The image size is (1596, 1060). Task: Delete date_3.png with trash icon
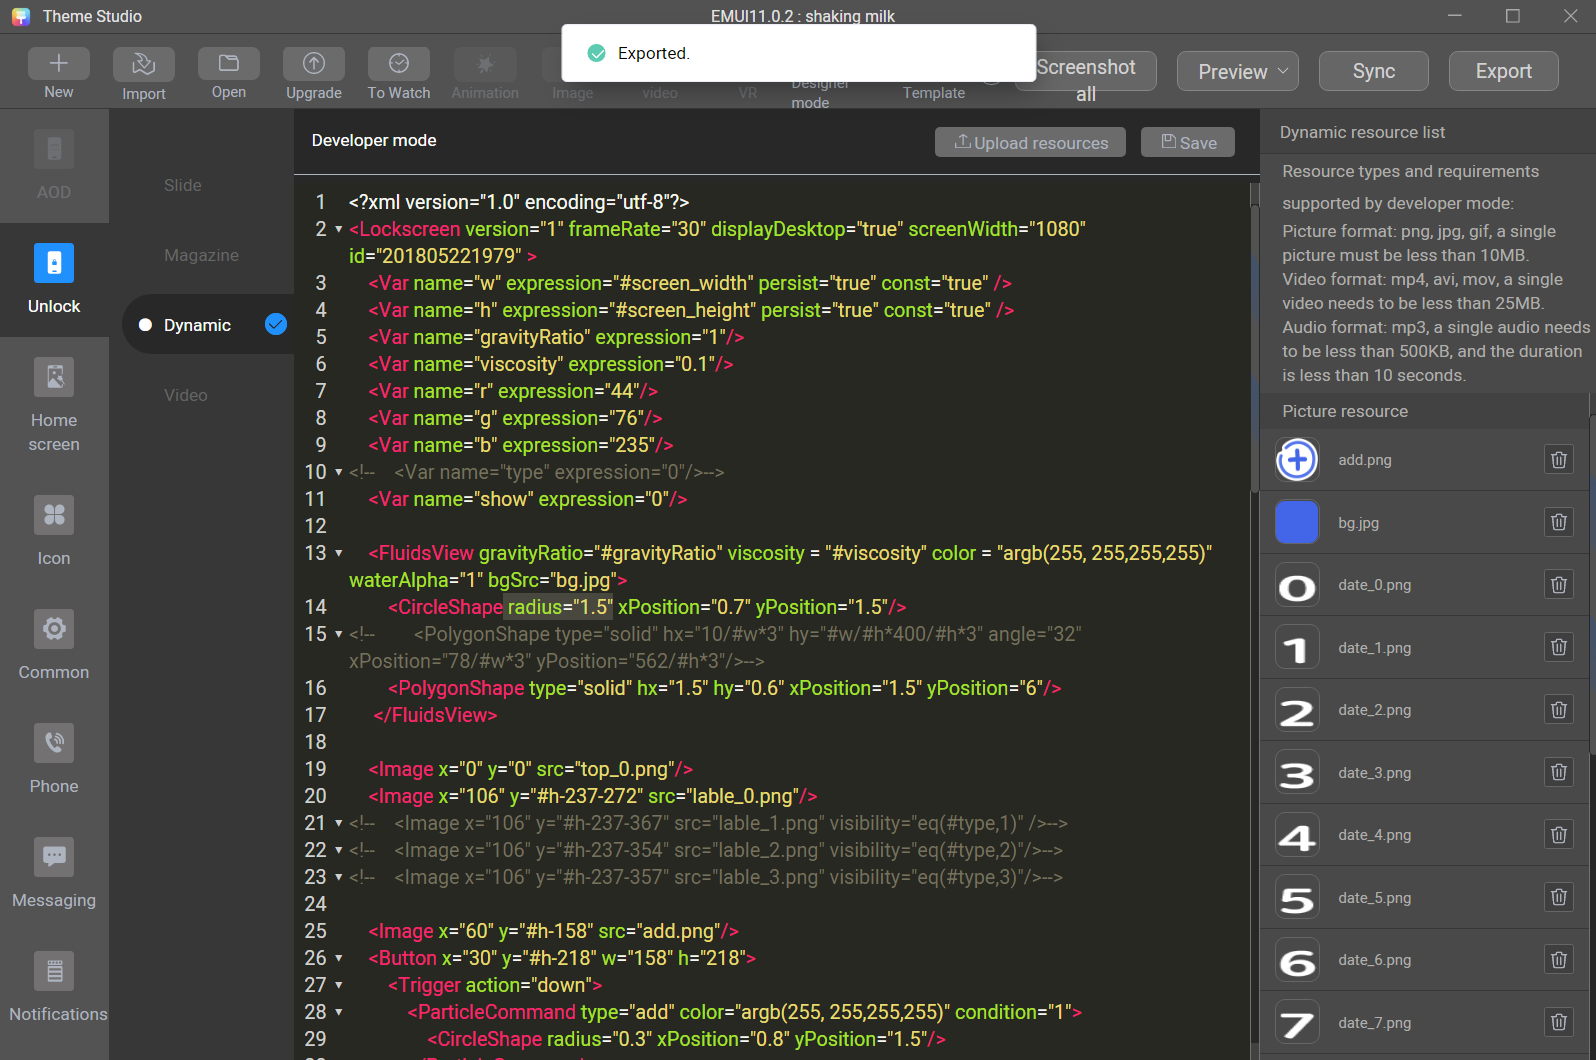(1558, 773)
